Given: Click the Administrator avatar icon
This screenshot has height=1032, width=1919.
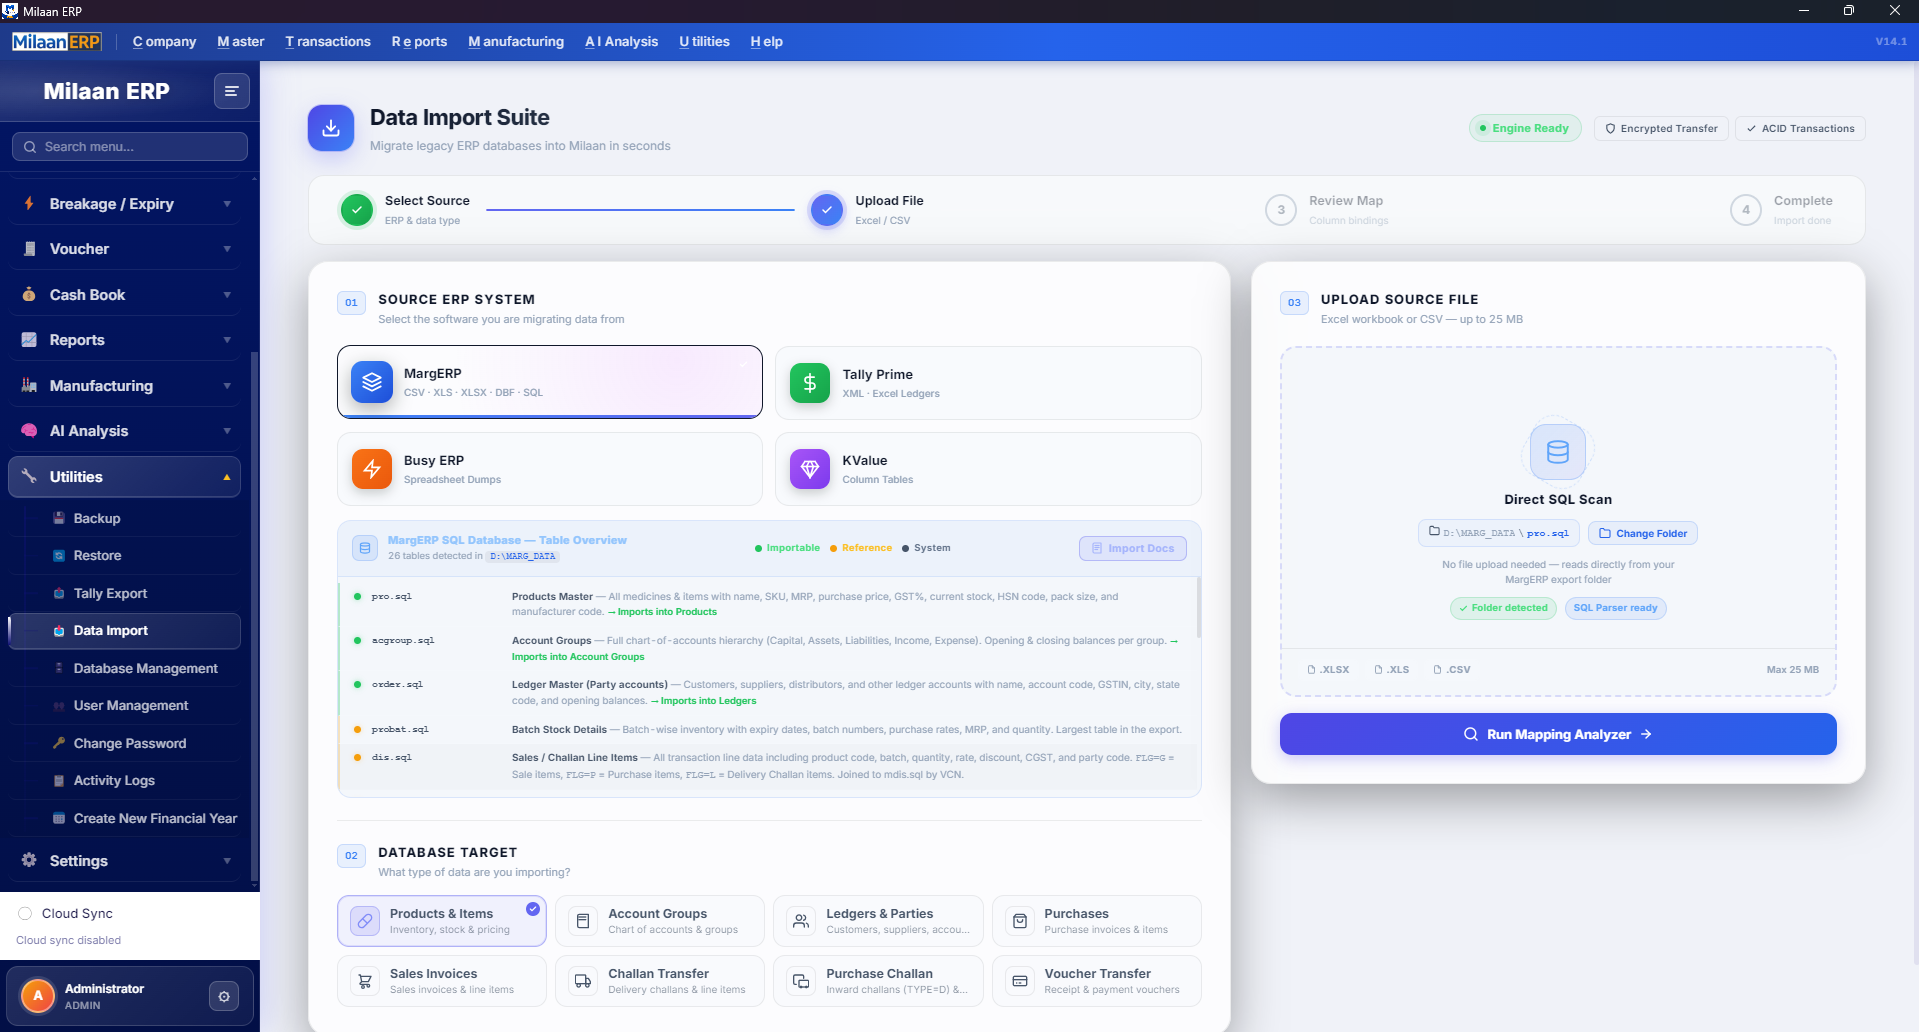Looking at the screenshot, I should coord(38,996).
